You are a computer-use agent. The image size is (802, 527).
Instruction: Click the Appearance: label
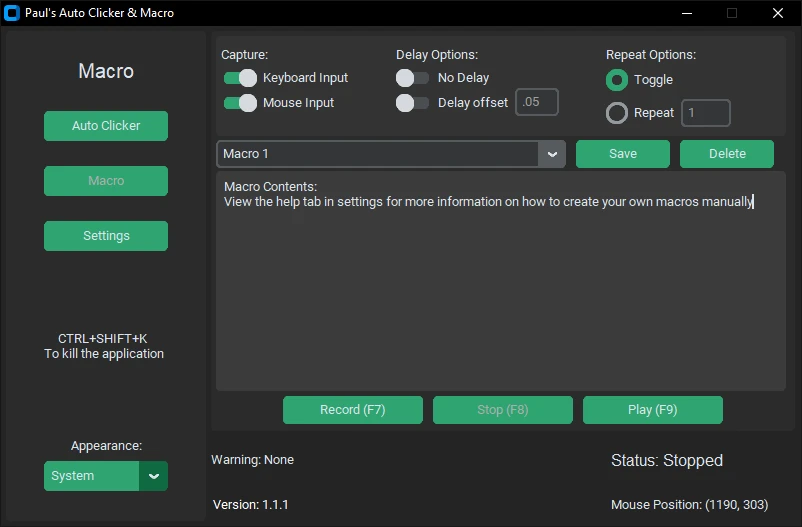tap(106, 446)
